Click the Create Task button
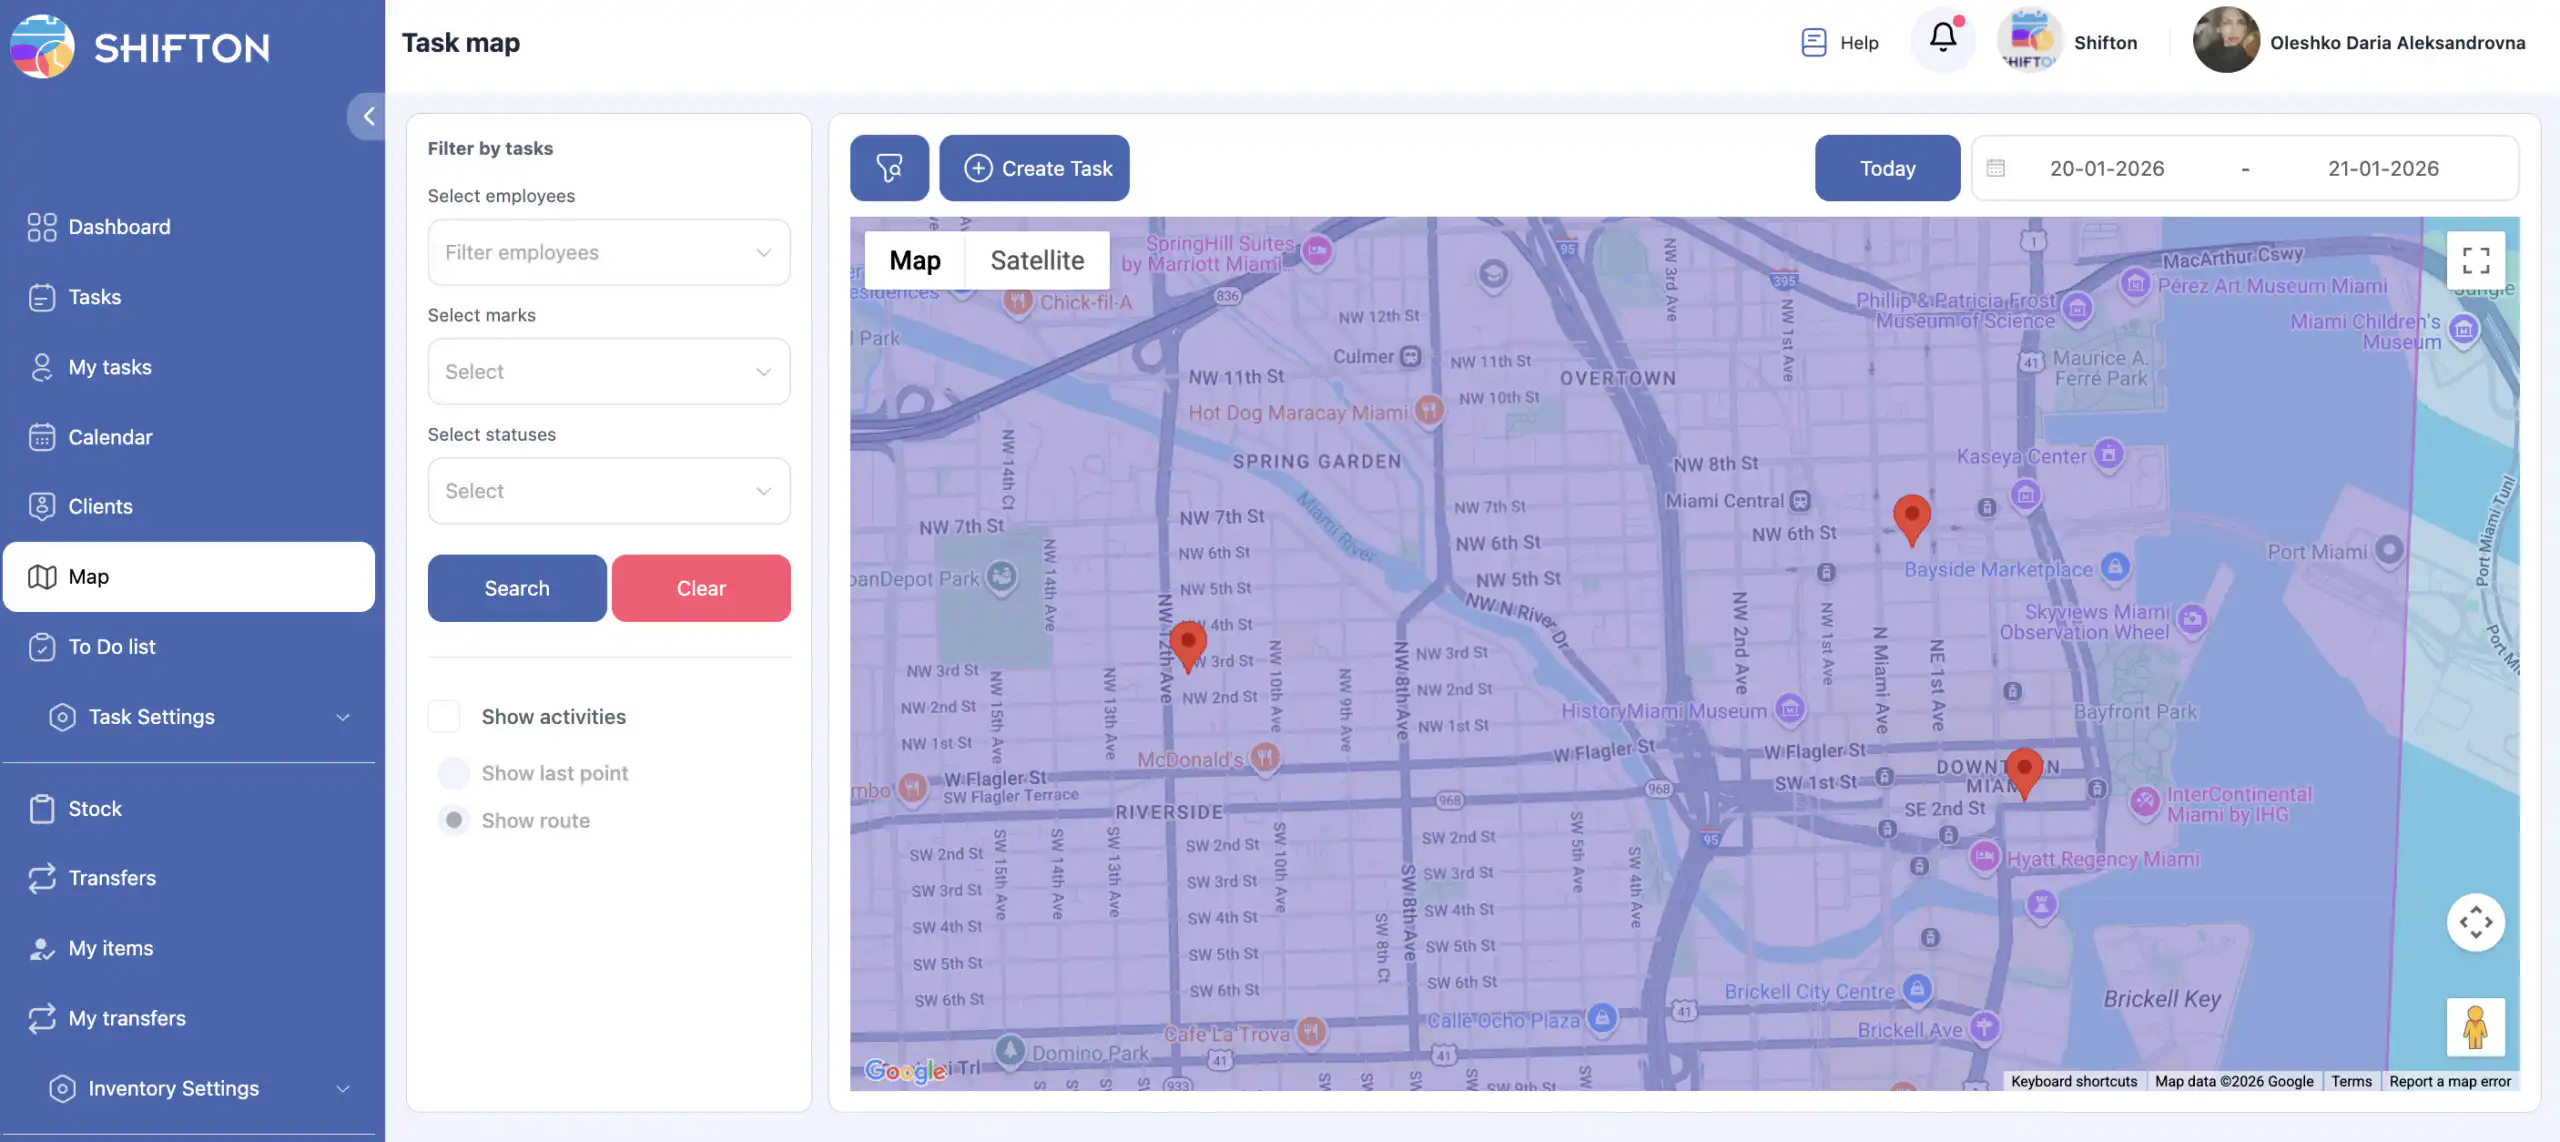This screenshot has width=2560, height=1142. pyautogui.click(x=1035, y=168)
